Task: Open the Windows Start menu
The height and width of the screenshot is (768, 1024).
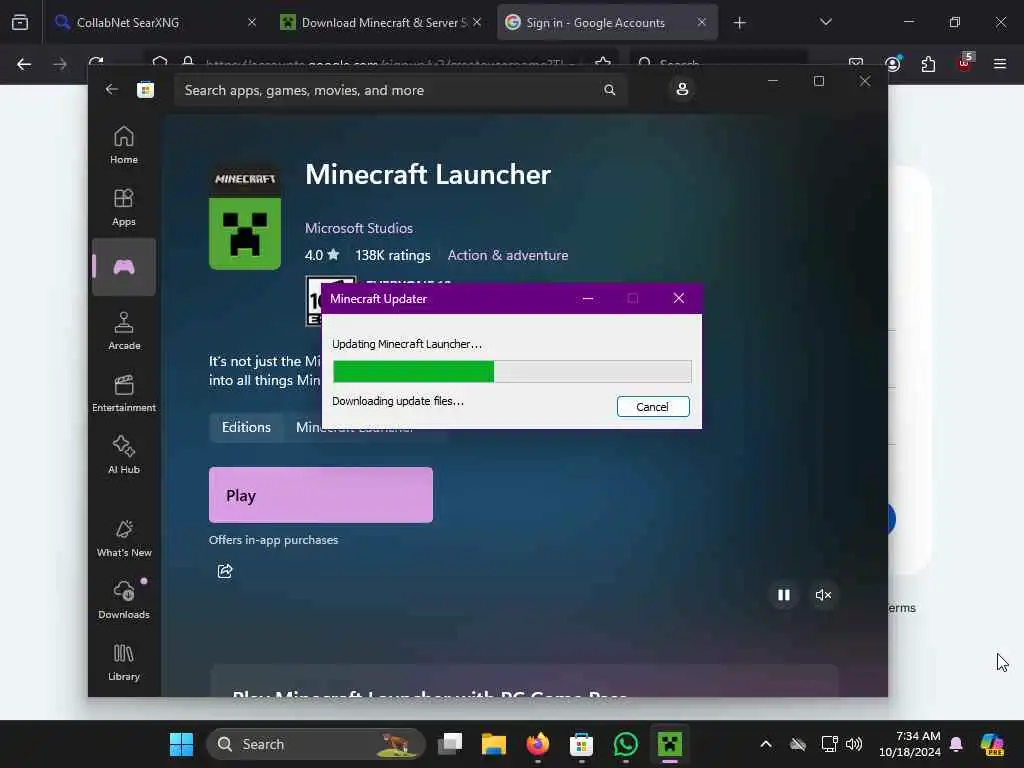Action: coord(181,744)
